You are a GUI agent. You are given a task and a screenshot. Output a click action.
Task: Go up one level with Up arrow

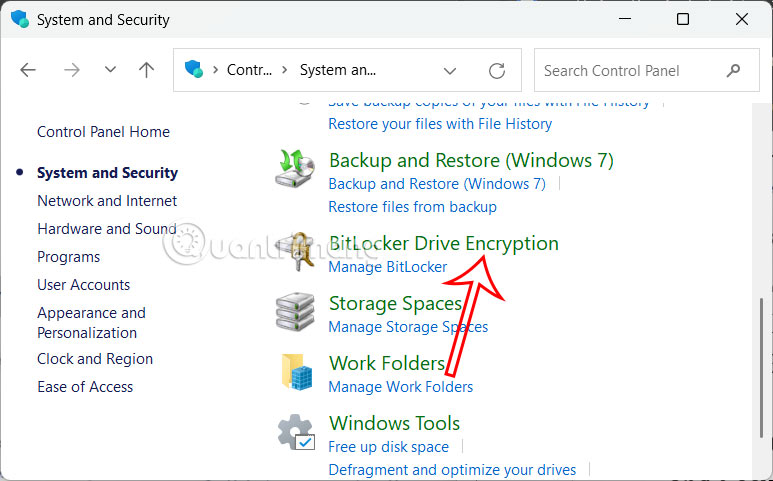pos(147,70)
